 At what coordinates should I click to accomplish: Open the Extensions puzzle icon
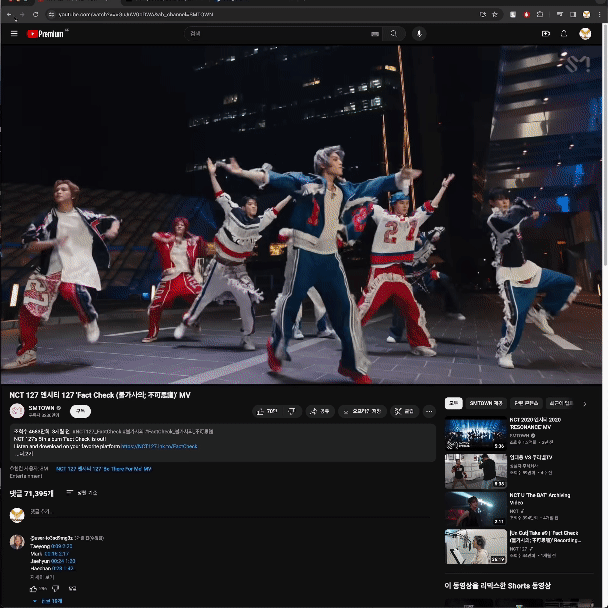(540, 14)
